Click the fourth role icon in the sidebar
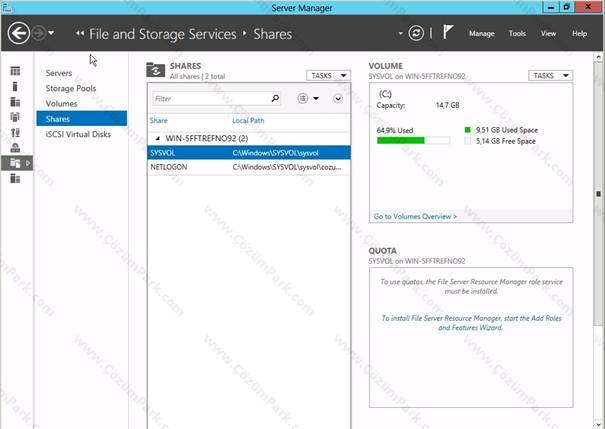Viewport: 605px width, 429px height. 15,117
